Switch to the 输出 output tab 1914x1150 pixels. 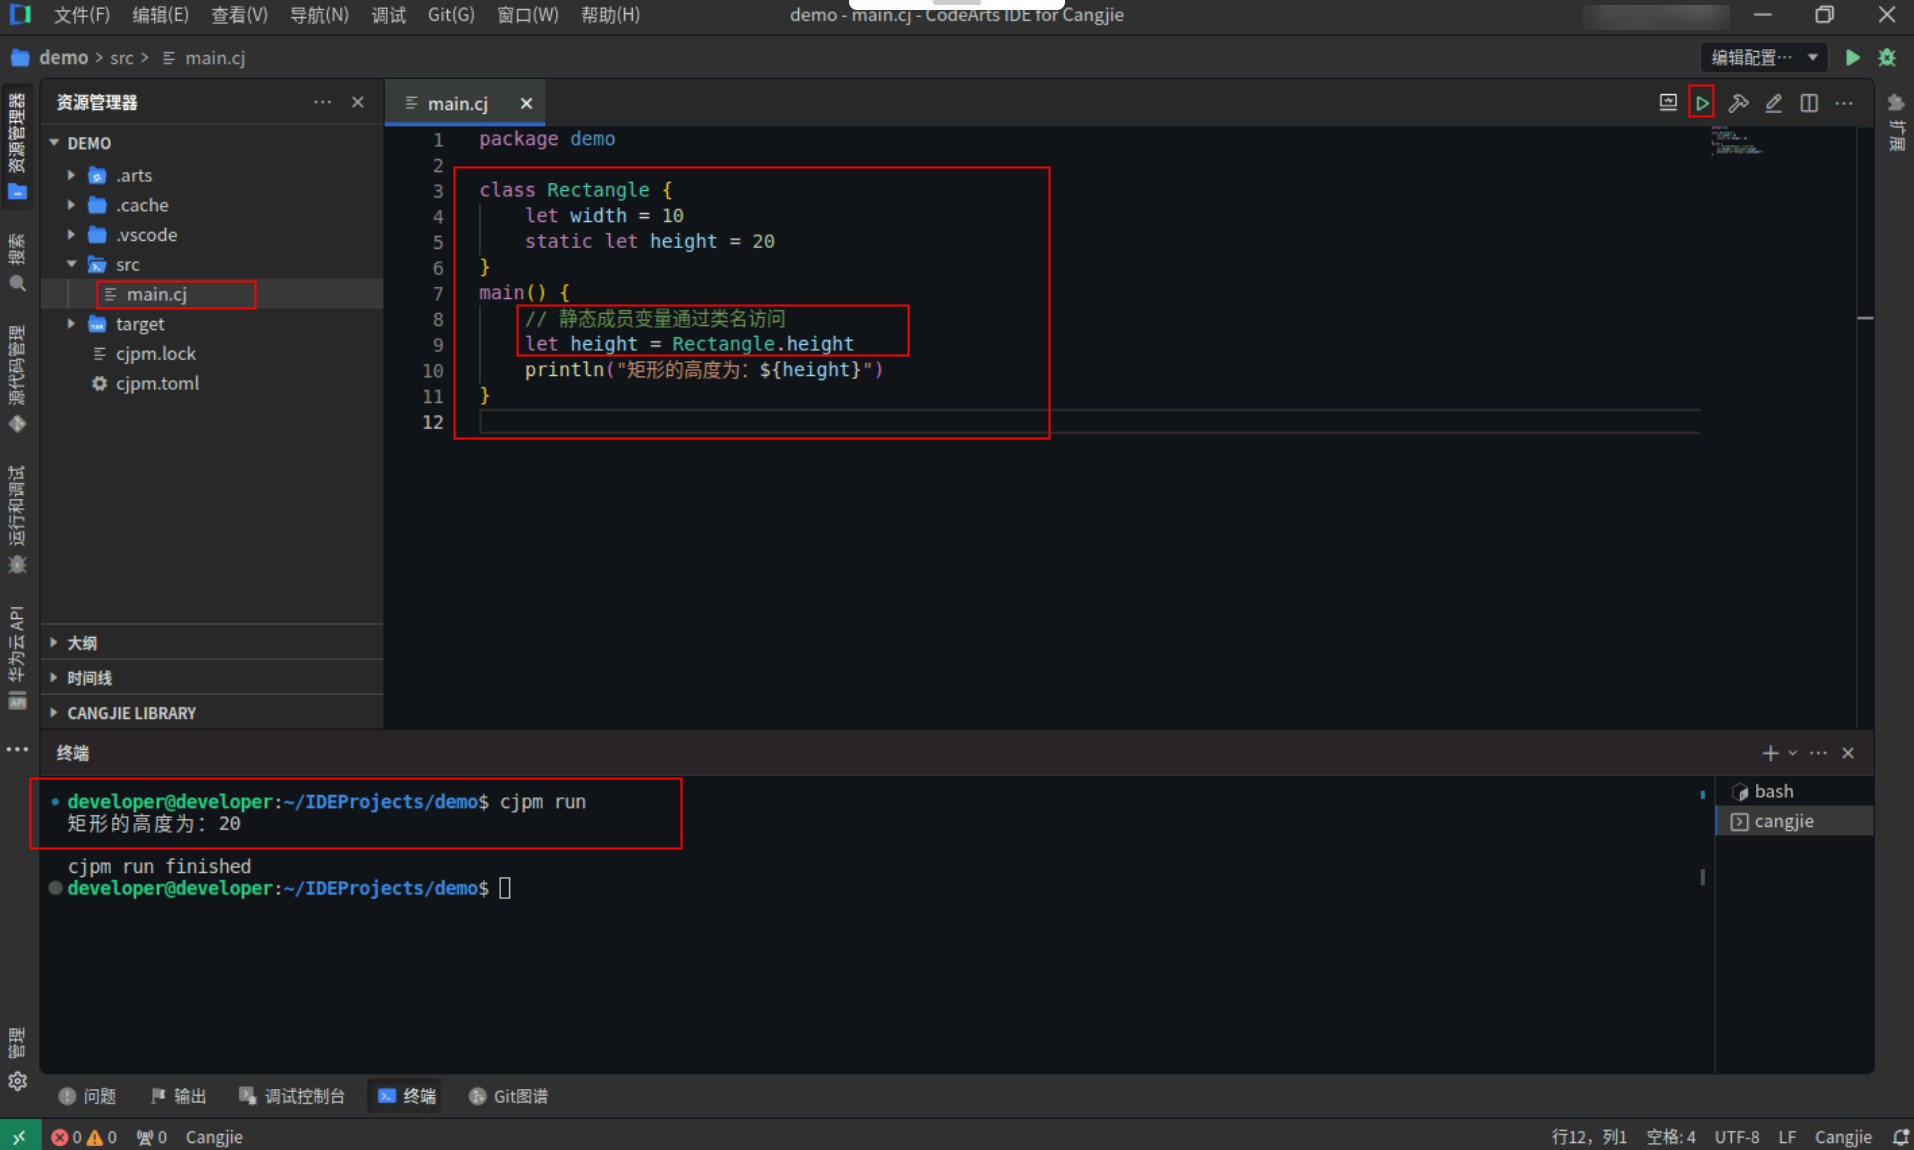(179, 1096)
